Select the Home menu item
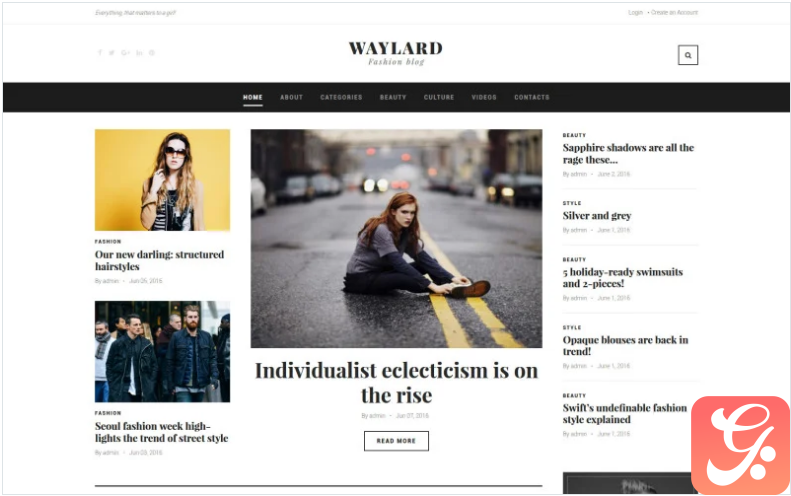Screen dimensions: 791x496 (253, 97)
